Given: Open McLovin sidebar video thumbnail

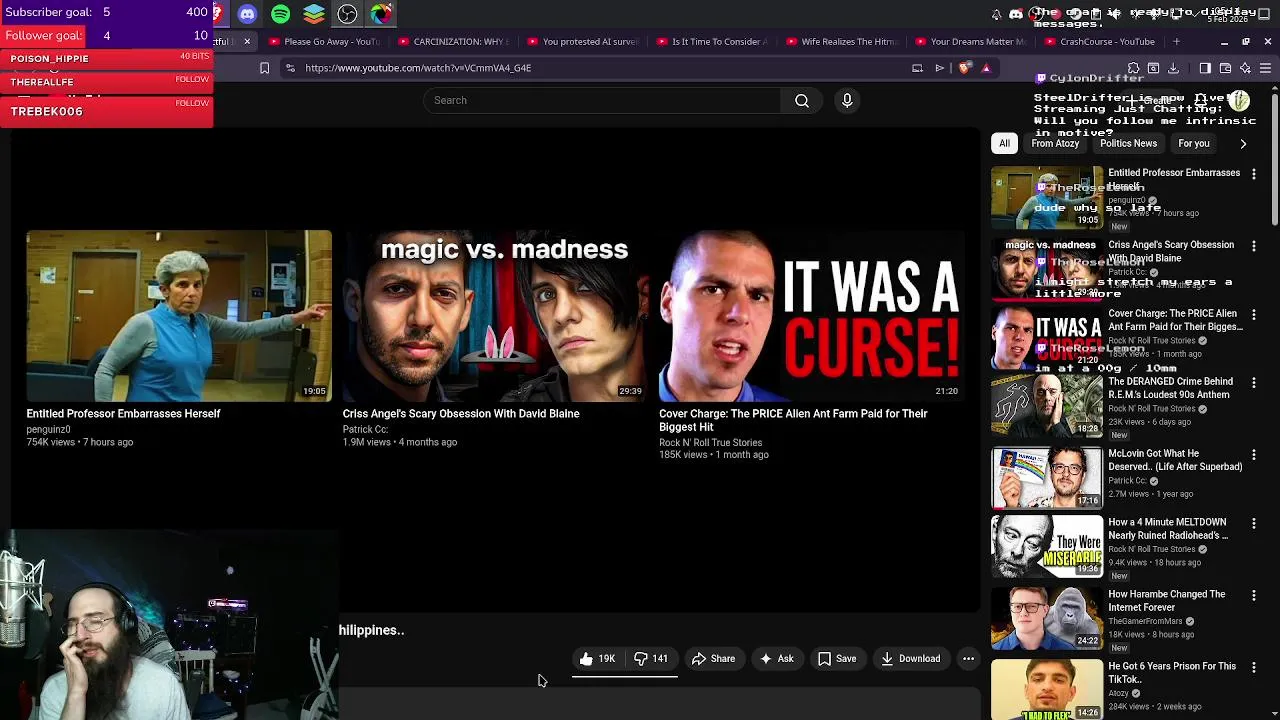Looking at the screenshot, I should (1047, 477).
